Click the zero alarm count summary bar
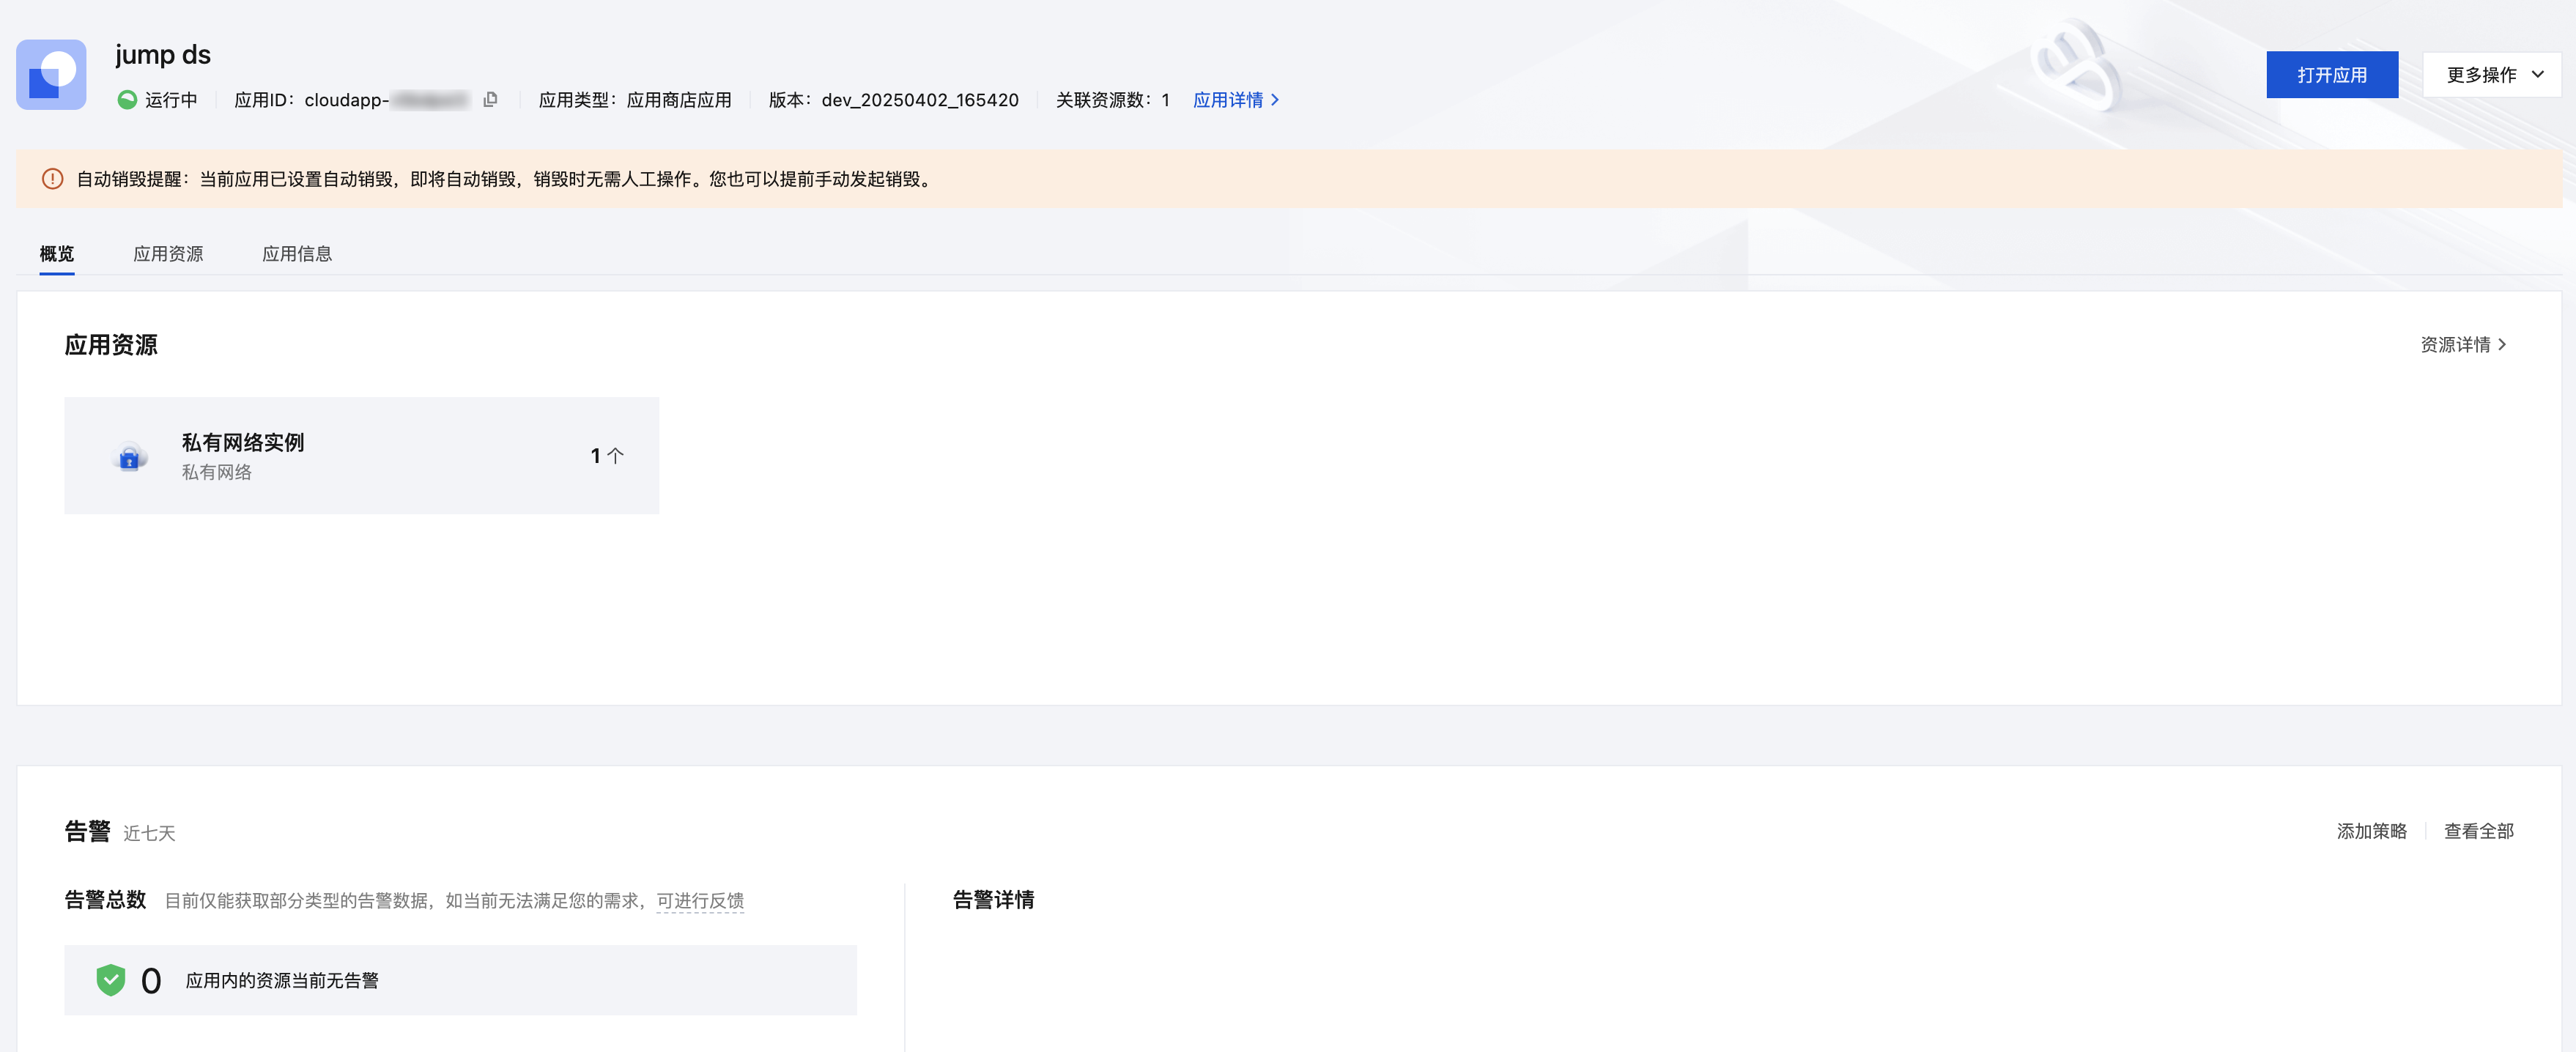Screen dimensions: 2576x1052 [460, 980]
